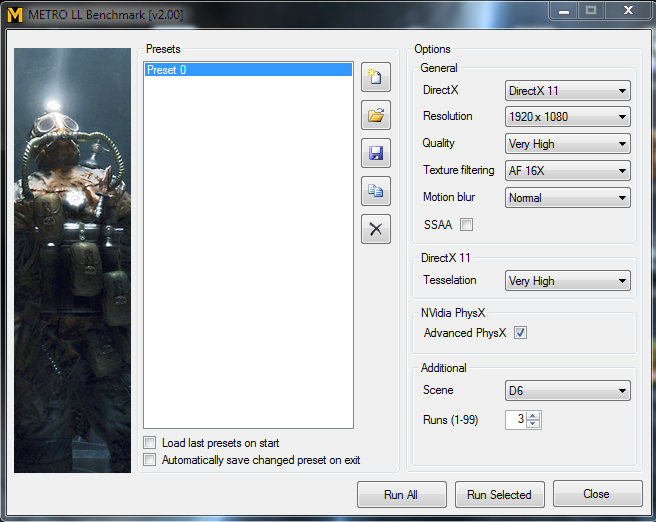Expand the Resolution 1920 x 1080 dropdown
The height and width of the screenshot is (522, 656).
(x=568, y=117)
